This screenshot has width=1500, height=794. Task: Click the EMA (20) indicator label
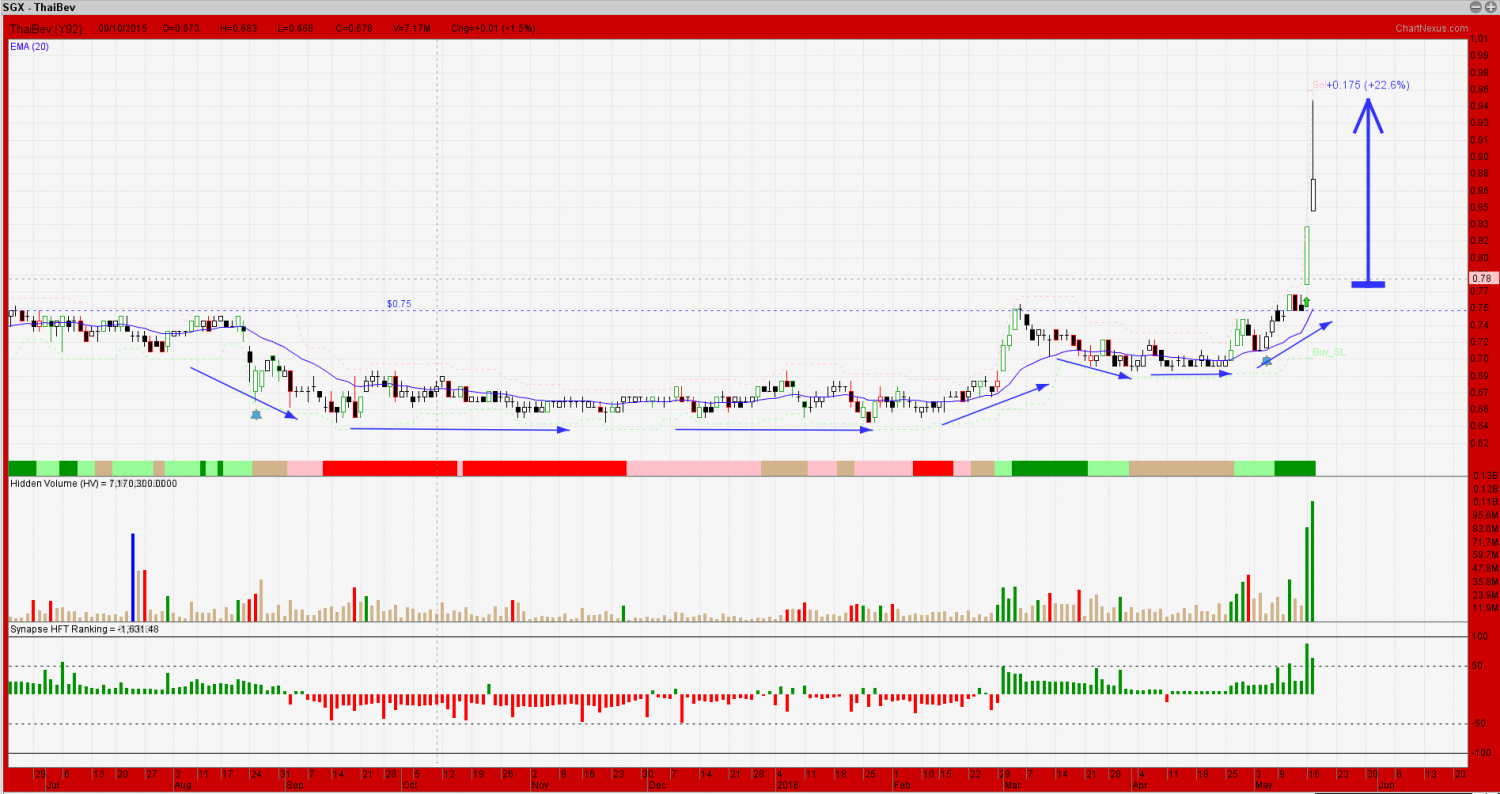[31, 47]
